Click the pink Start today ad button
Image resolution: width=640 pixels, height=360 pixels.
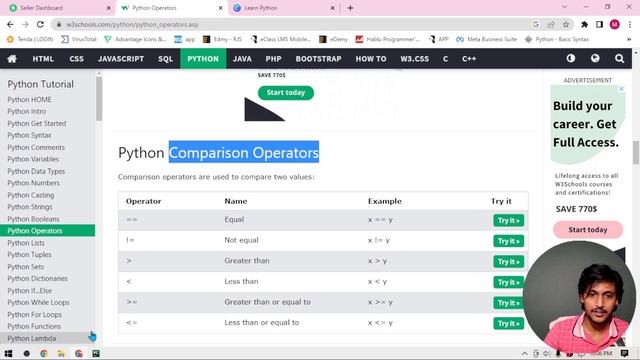(x=588, y=230)
